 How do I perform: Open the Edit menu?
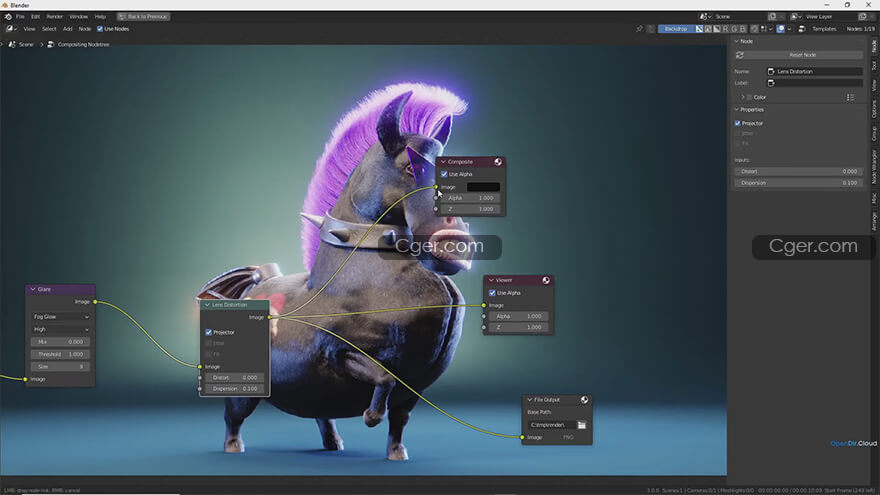[35, 17]
